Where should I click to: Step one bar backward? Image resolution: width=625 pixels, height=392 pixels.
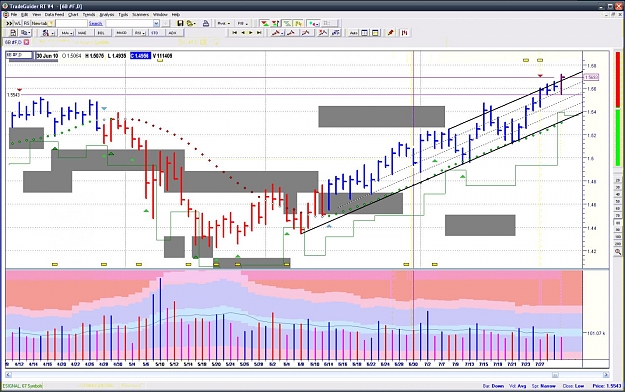pyautogui.click(x=243, y=33)
